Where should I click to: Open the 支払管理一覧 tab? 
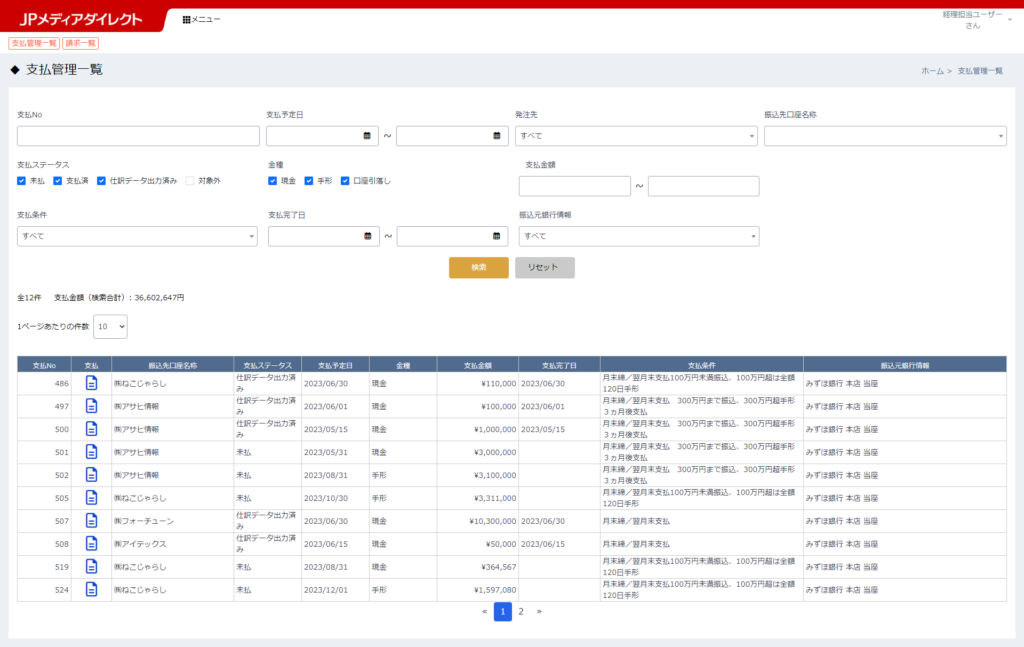[x=34, y=43]
